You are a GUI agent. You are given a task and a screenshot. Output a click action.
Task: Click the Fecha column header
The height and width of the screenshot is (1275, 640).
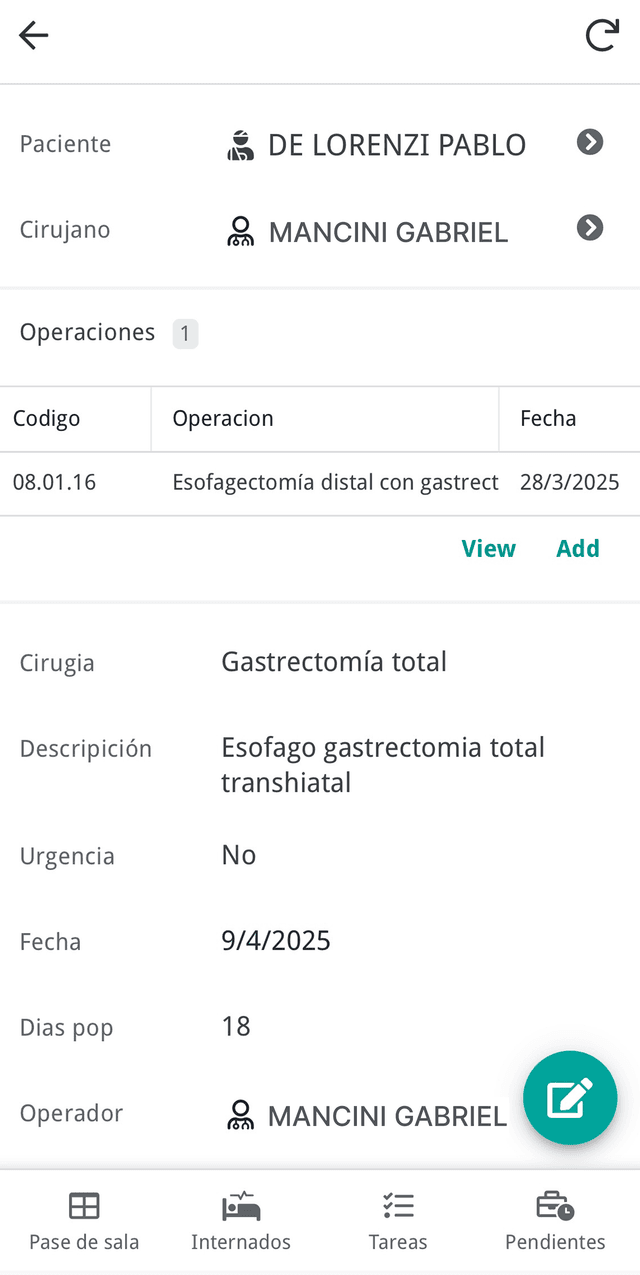[548, 418]
